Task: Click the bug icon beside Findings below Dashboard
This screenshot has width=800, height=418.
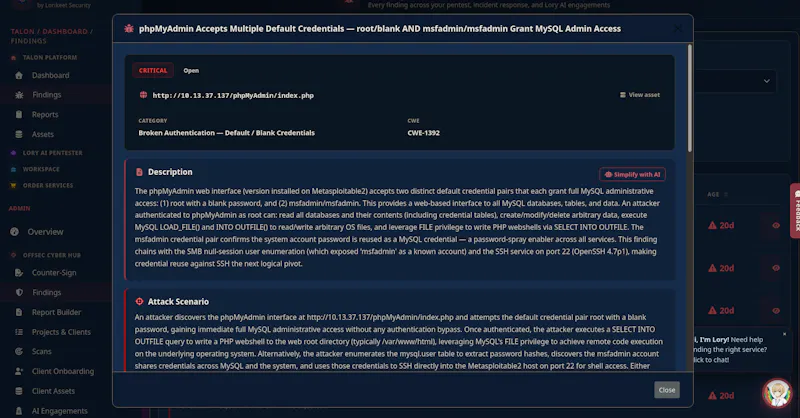Action: tap(19, 95)
